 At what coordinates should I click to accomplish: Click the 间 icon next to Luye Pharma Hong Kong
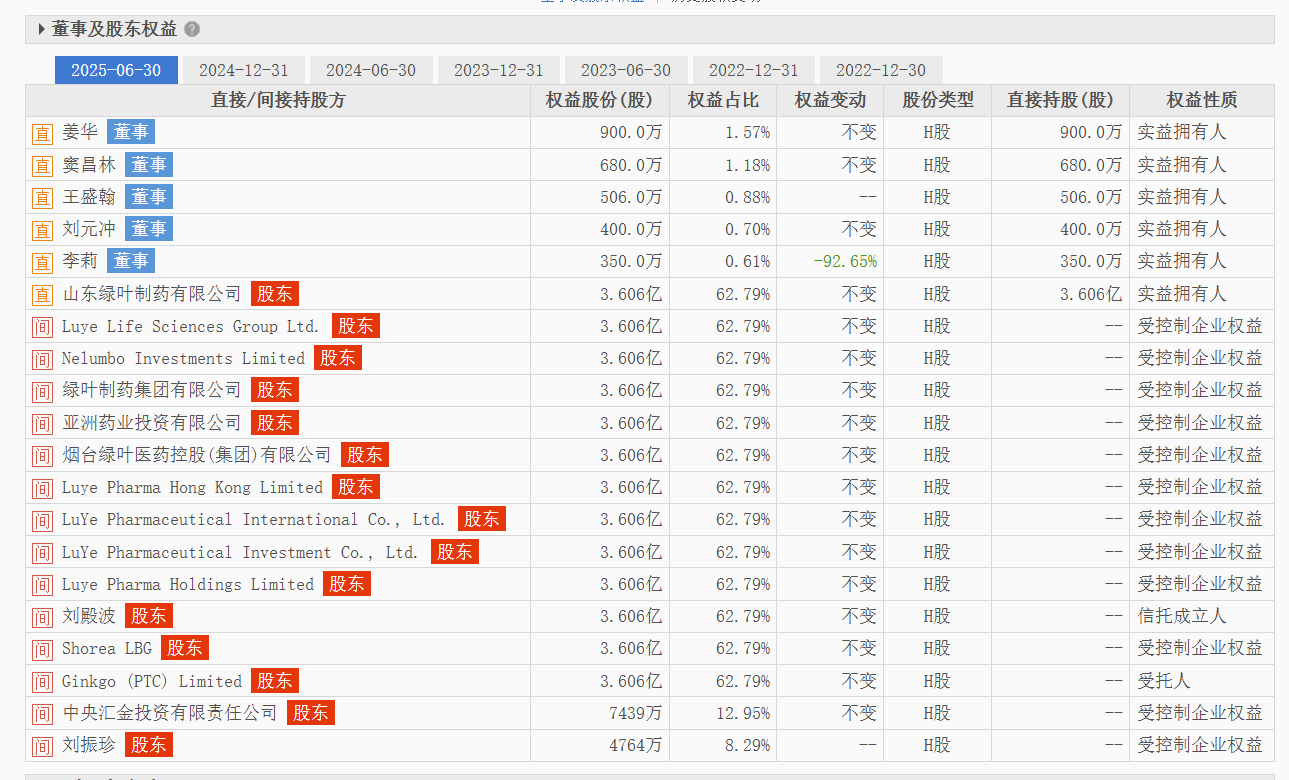(42, 488)
